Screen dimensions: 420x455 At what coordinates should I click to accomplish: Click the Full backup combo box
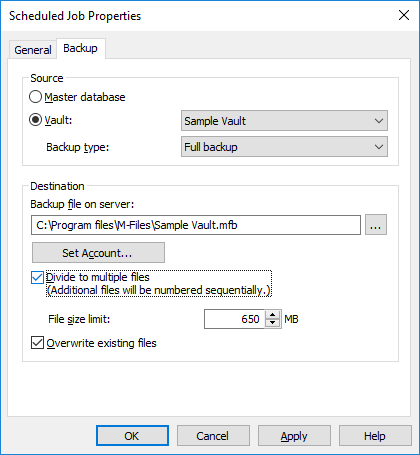284,147
